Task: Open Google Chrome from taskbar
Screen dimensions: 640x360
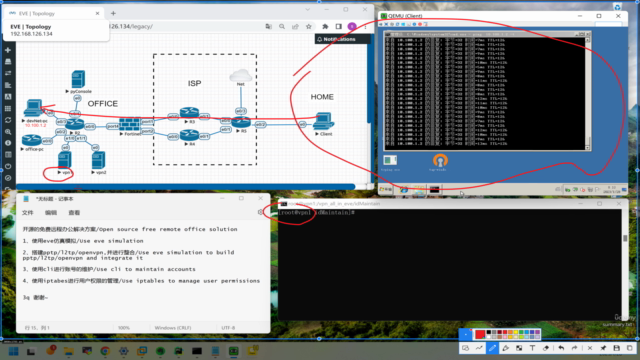Action: [105, 351]
